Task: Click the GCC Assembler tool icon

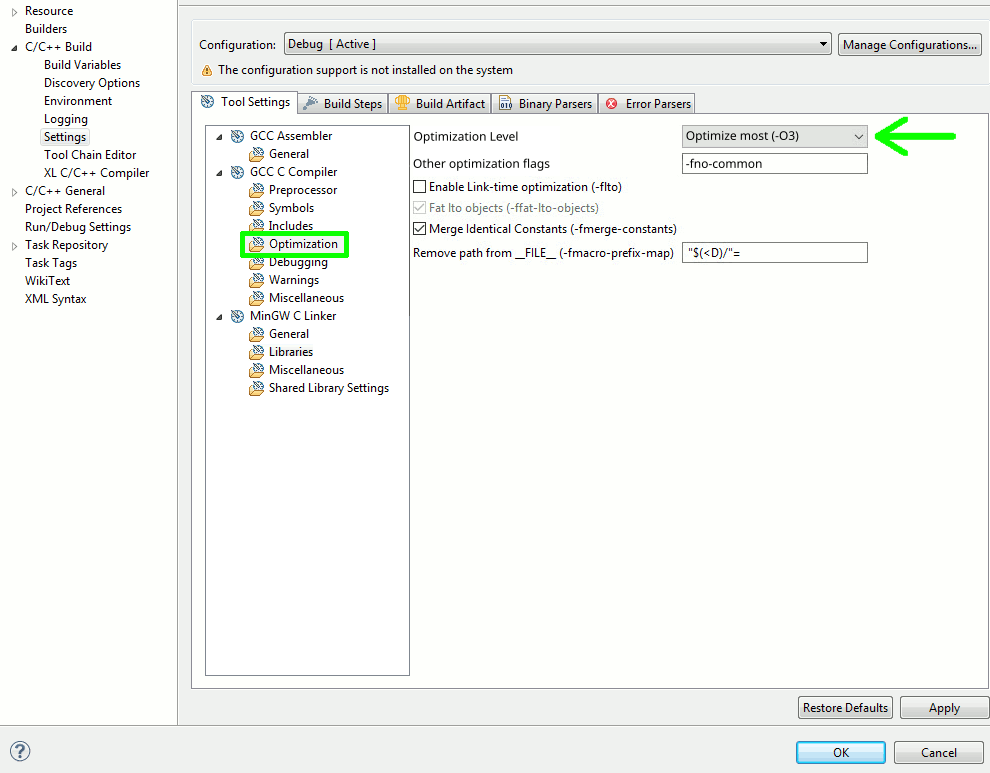Action: pyautogui.click(x=237, y=136)
